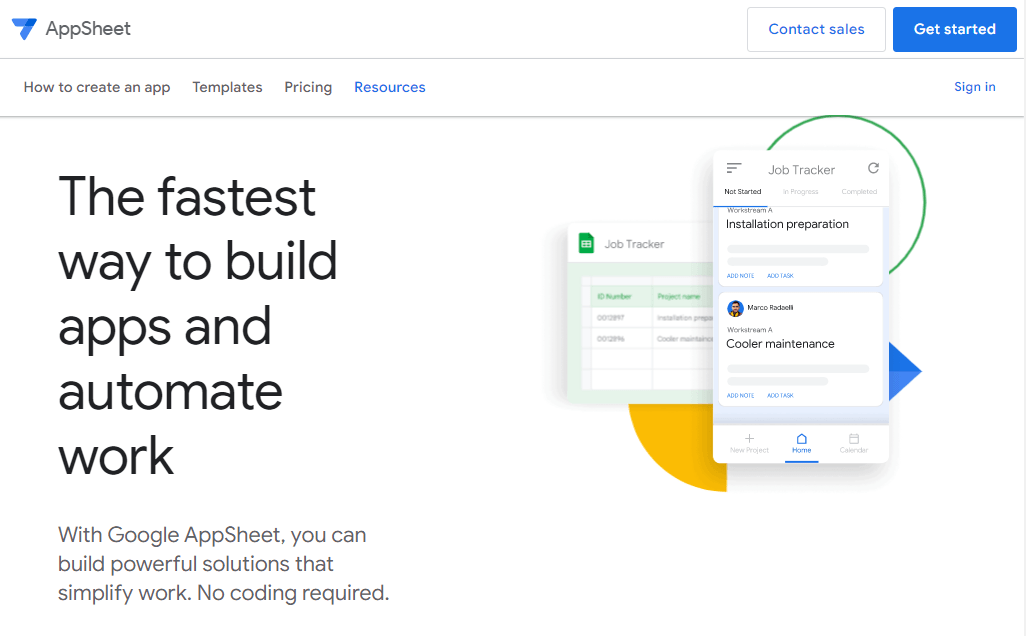Open the Pricing page
Image resolution: width=1026 pixels, height=636 pixels.
[x=308, y=87]
